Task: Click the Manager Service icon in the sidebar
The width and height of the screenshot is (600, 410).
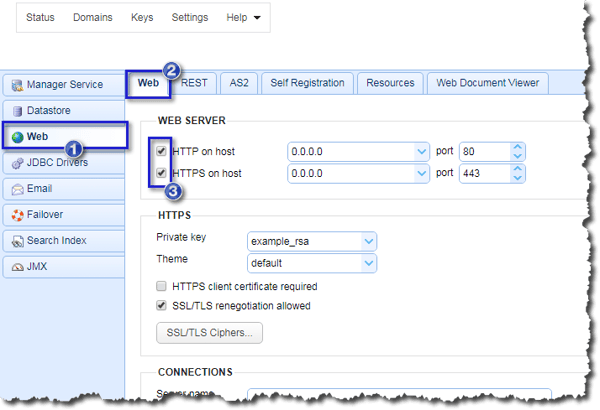Action: coord(17,85)
